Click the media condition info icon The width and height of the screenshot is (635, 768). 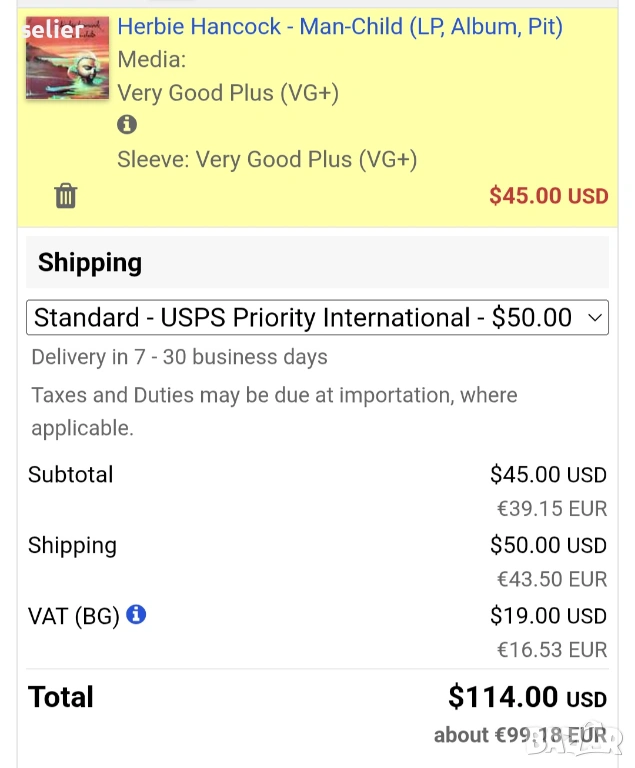pyautogui.click(x=127, y=125)
